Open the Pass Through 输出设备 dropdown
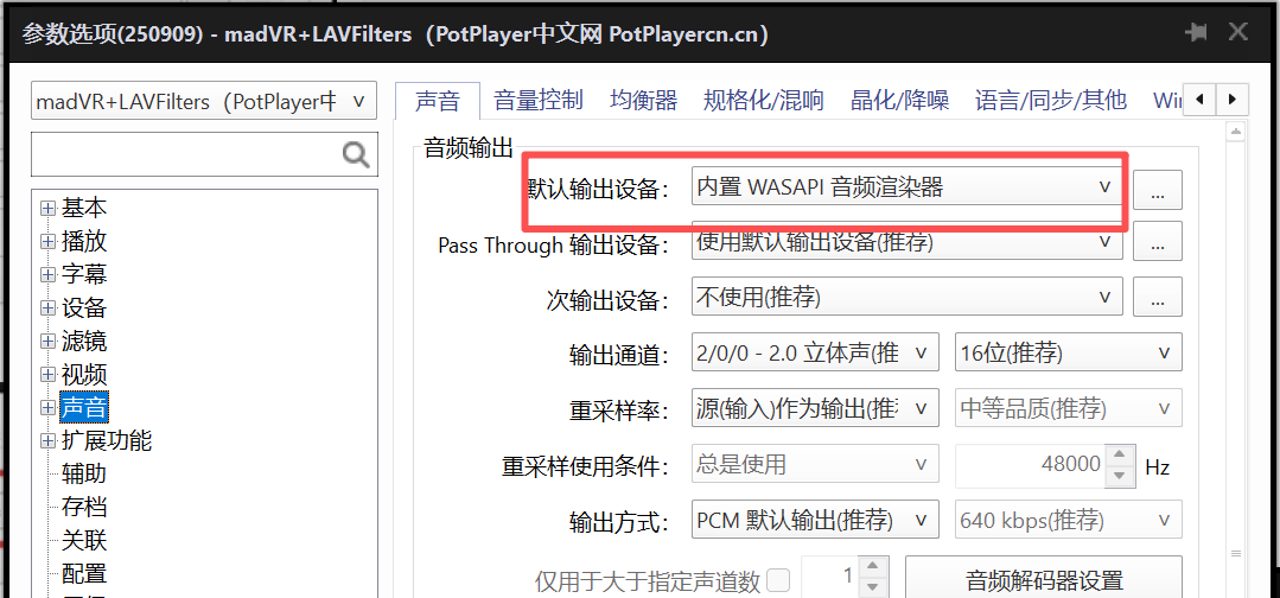This screenshot has height=598, width=1280. (x=907, y=241)
